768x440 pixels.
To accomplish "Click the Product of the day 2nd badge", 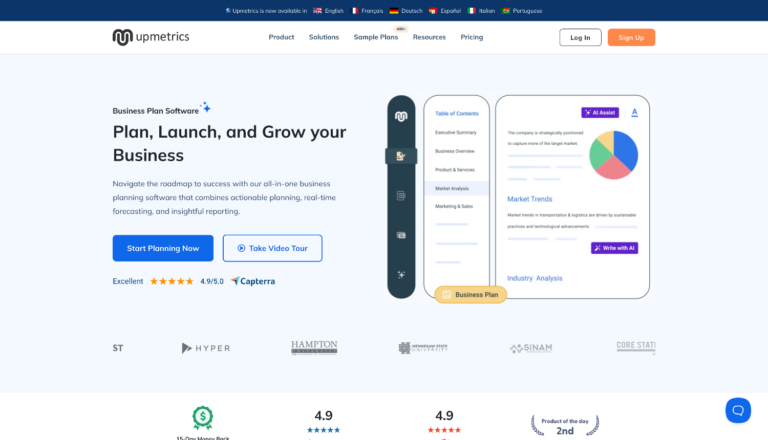I will pos(565,425).
